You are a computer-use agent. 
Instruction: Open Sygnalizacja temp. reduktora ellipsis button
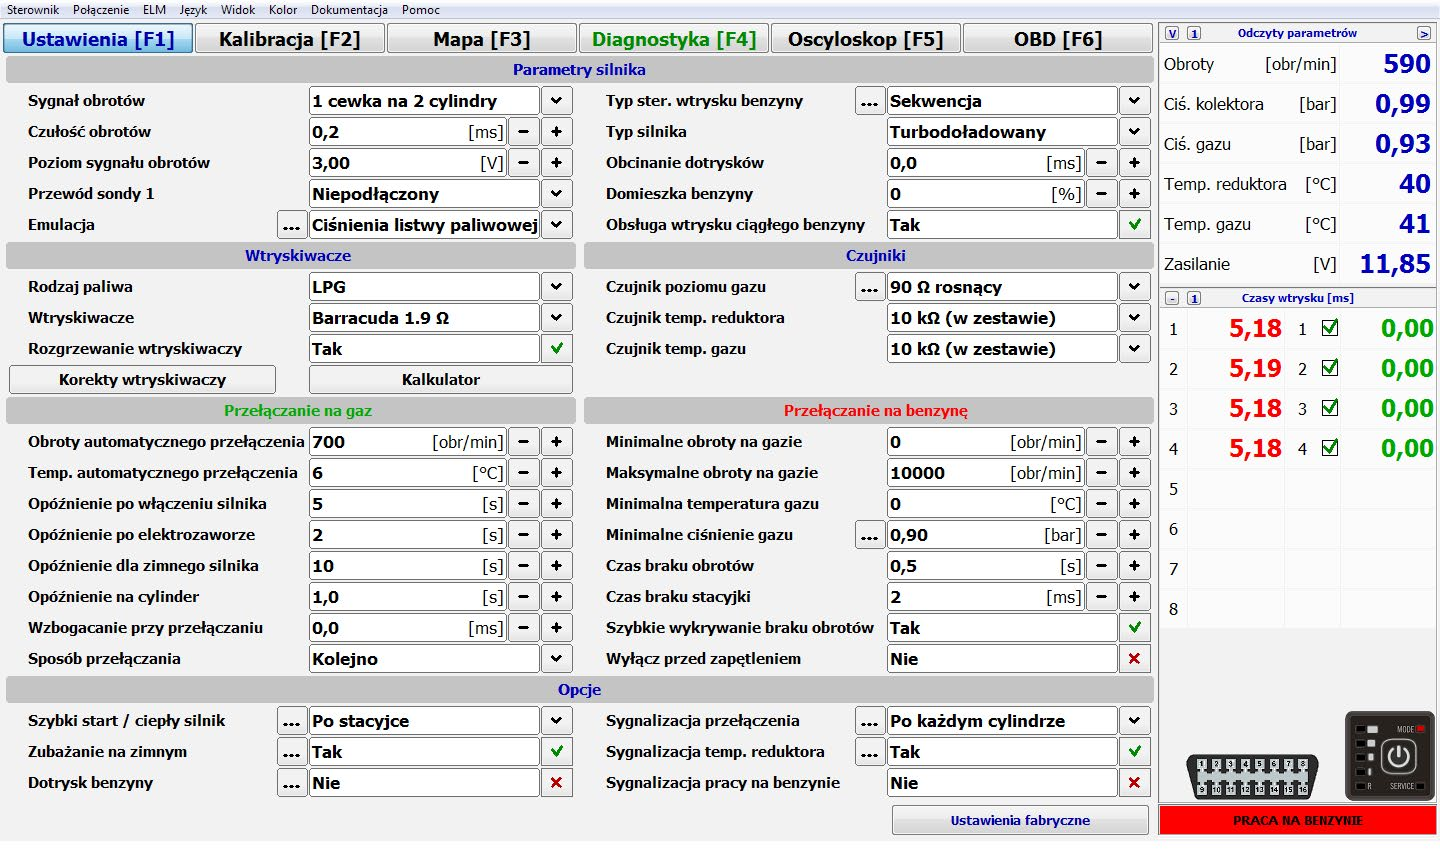[869, 752]
